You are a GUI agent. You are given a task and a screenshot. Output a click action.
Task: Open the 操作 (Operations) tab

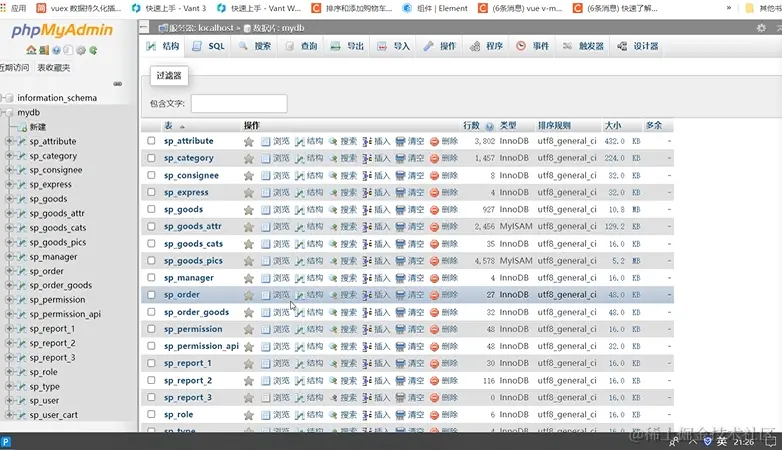pyautogui.click(x=439, y=46)
